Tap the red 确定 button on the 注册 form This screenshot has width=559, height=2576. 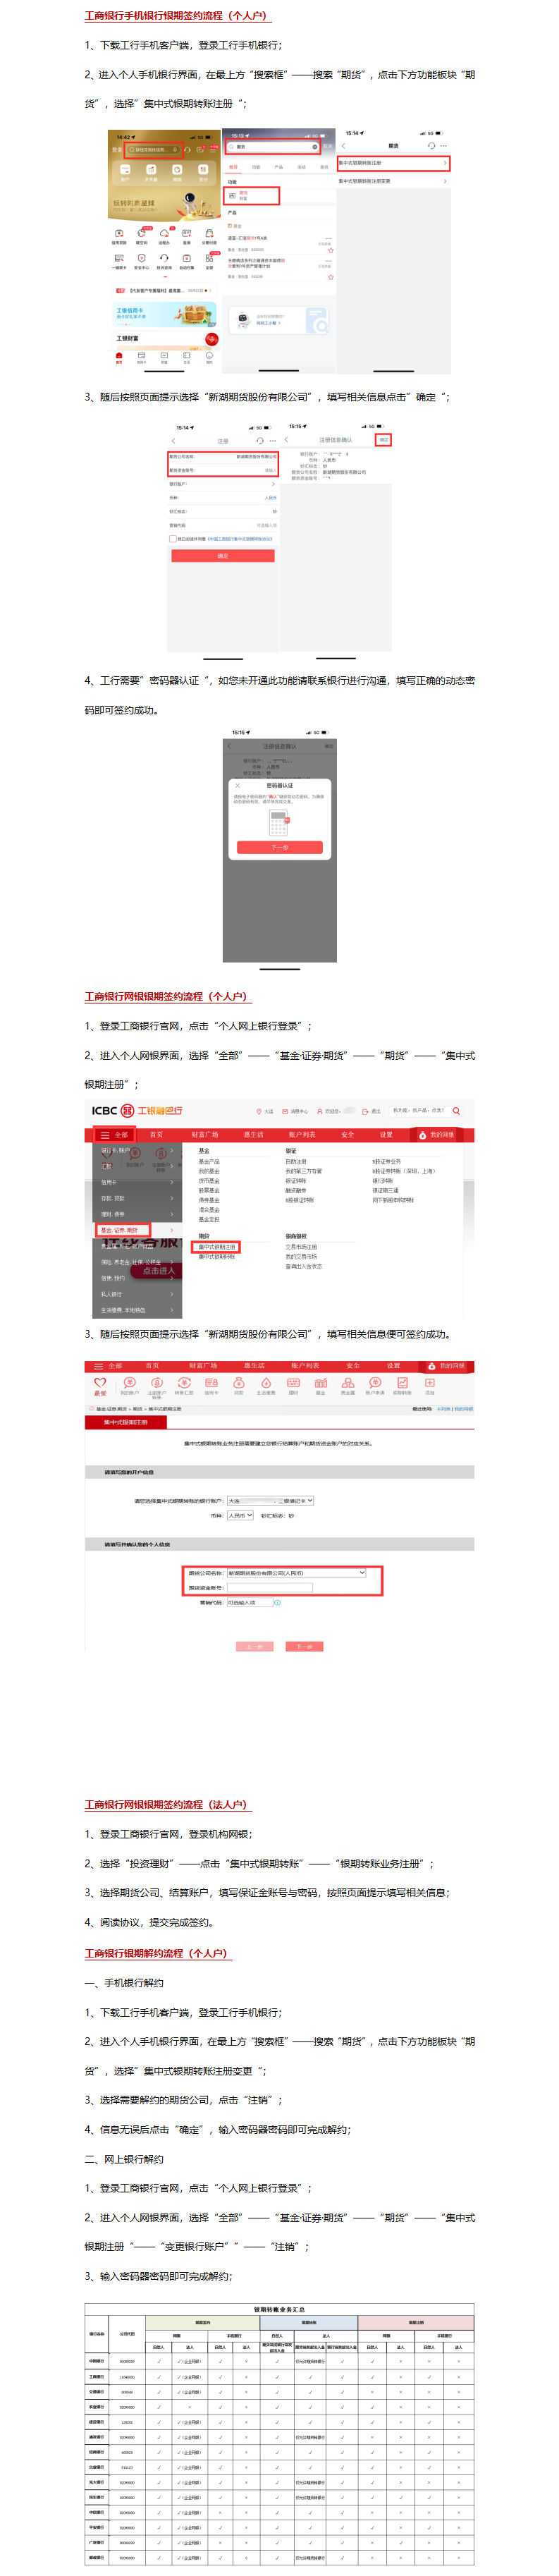[x=222, y=556]
